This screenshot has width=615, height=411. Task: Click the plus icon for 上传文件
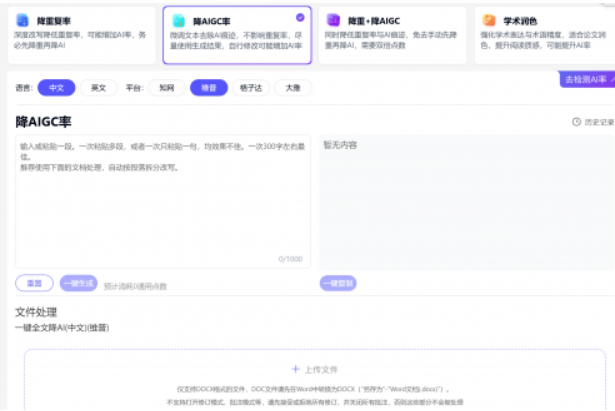(295, 369)
